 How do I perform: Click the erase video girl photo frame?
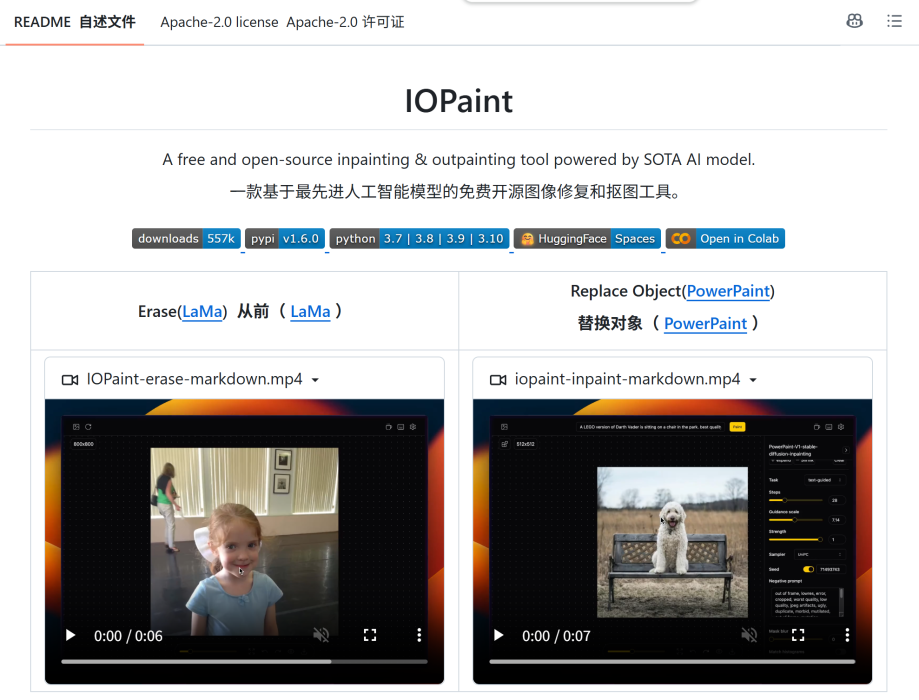tap(244, 541)
